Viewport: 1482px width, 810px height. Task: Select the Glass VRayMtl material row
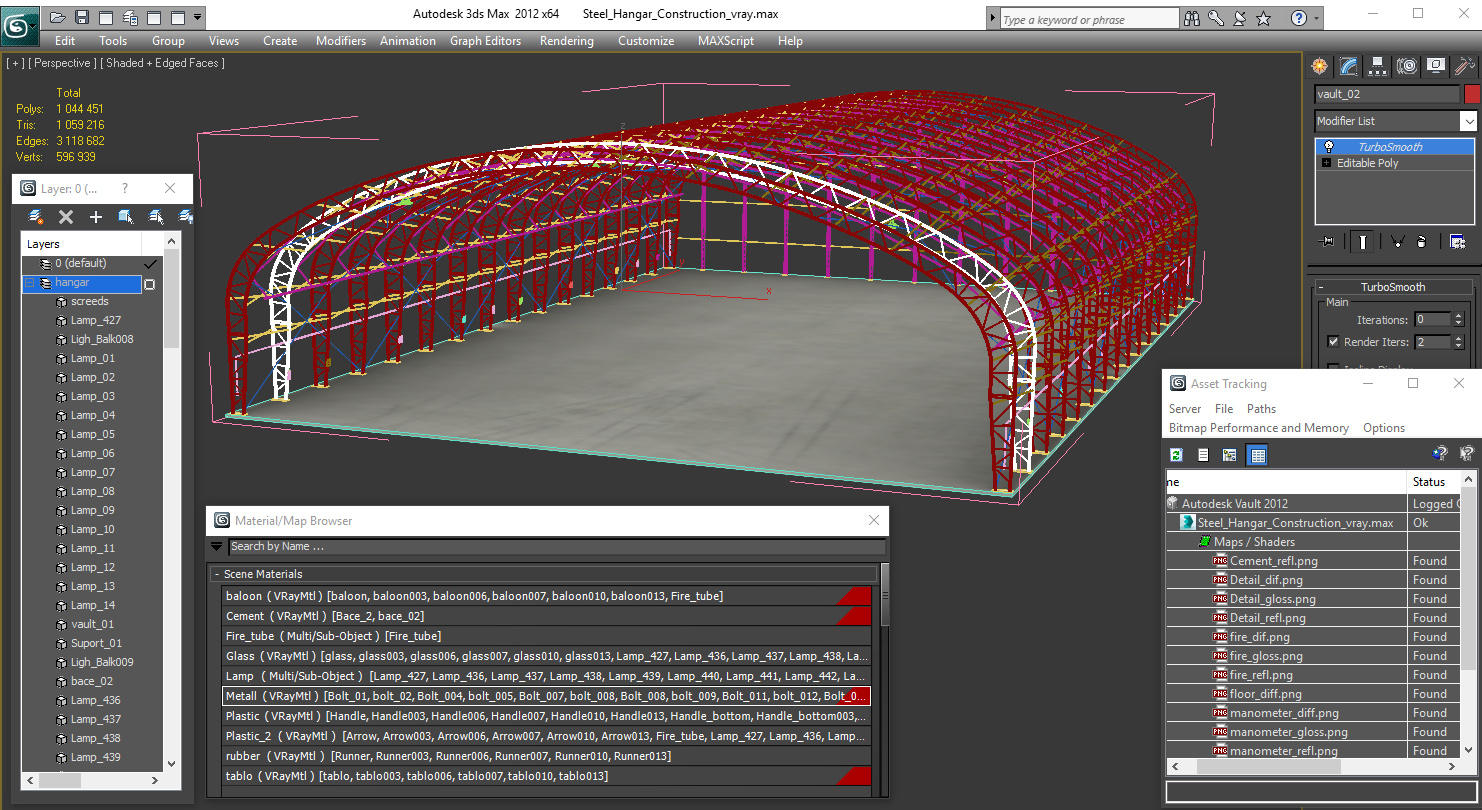pyautogui.click(x=546, y=656)
